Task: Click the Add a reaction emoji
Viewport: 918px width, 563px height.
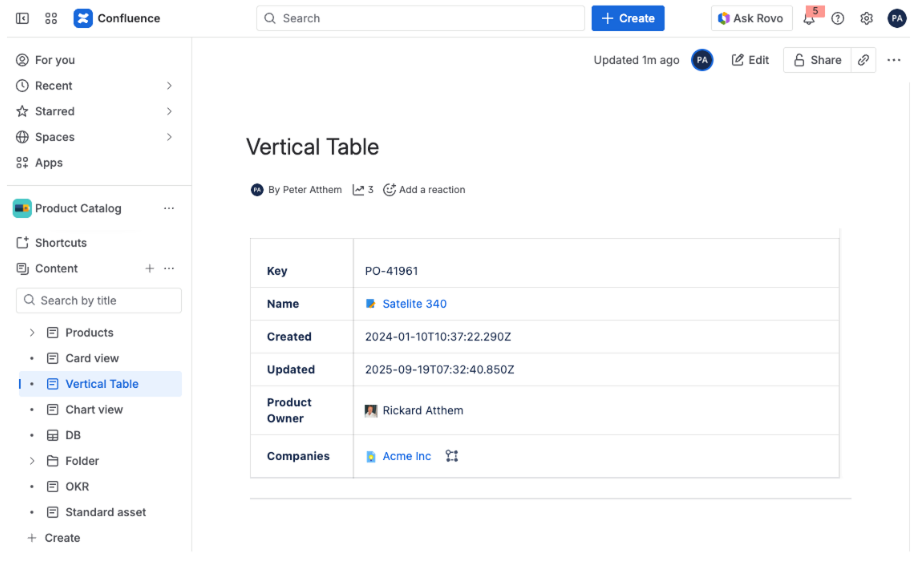Action: (x=389, y=190)
